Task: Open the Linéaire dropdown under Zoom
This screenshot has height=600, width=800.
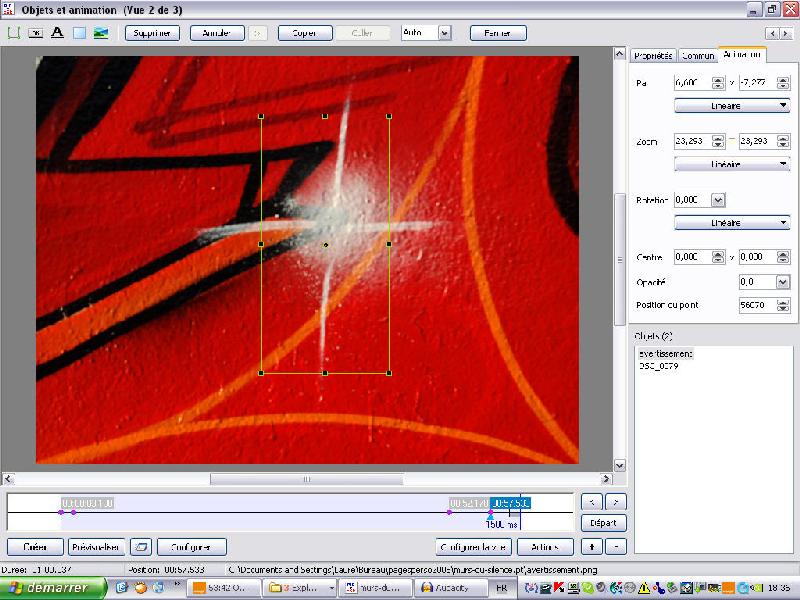Action: (732, 164)
